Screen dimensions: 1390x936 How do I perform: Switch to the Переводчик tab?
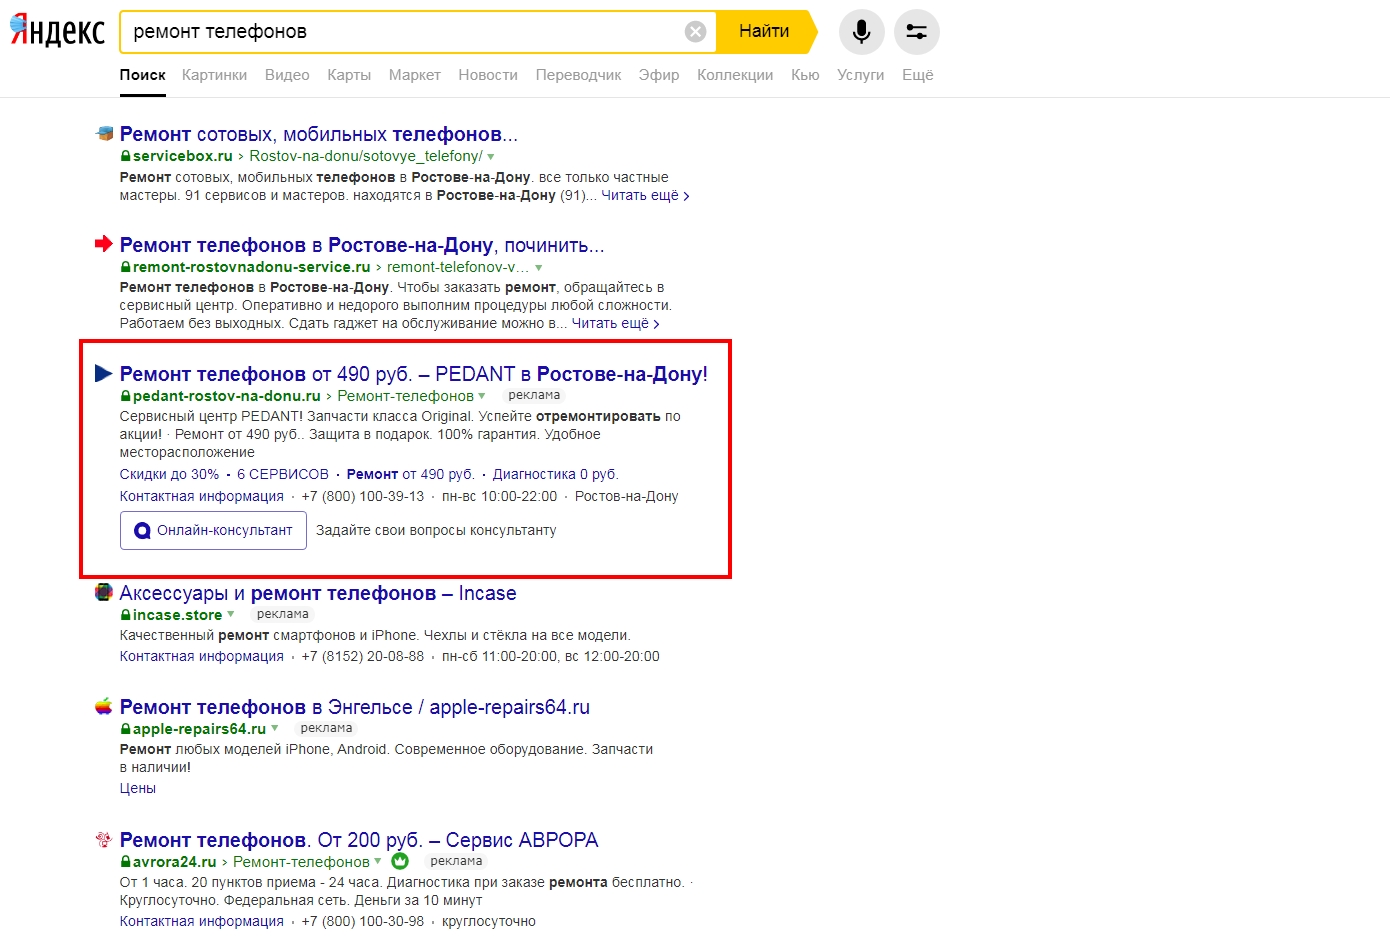[x=578, y=75]
